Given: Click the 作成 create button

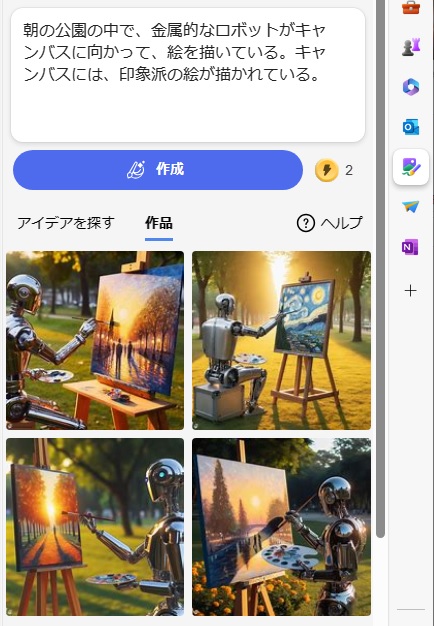Looking at the screenshot, I should [158, 170].
